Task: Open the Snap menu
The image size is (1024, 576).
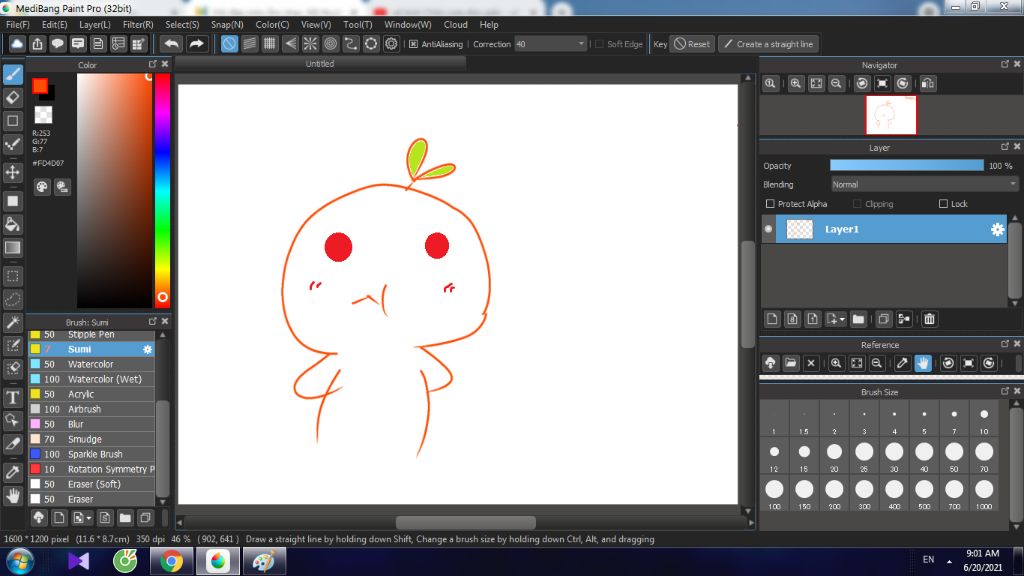Action: (x=227, y=25)
